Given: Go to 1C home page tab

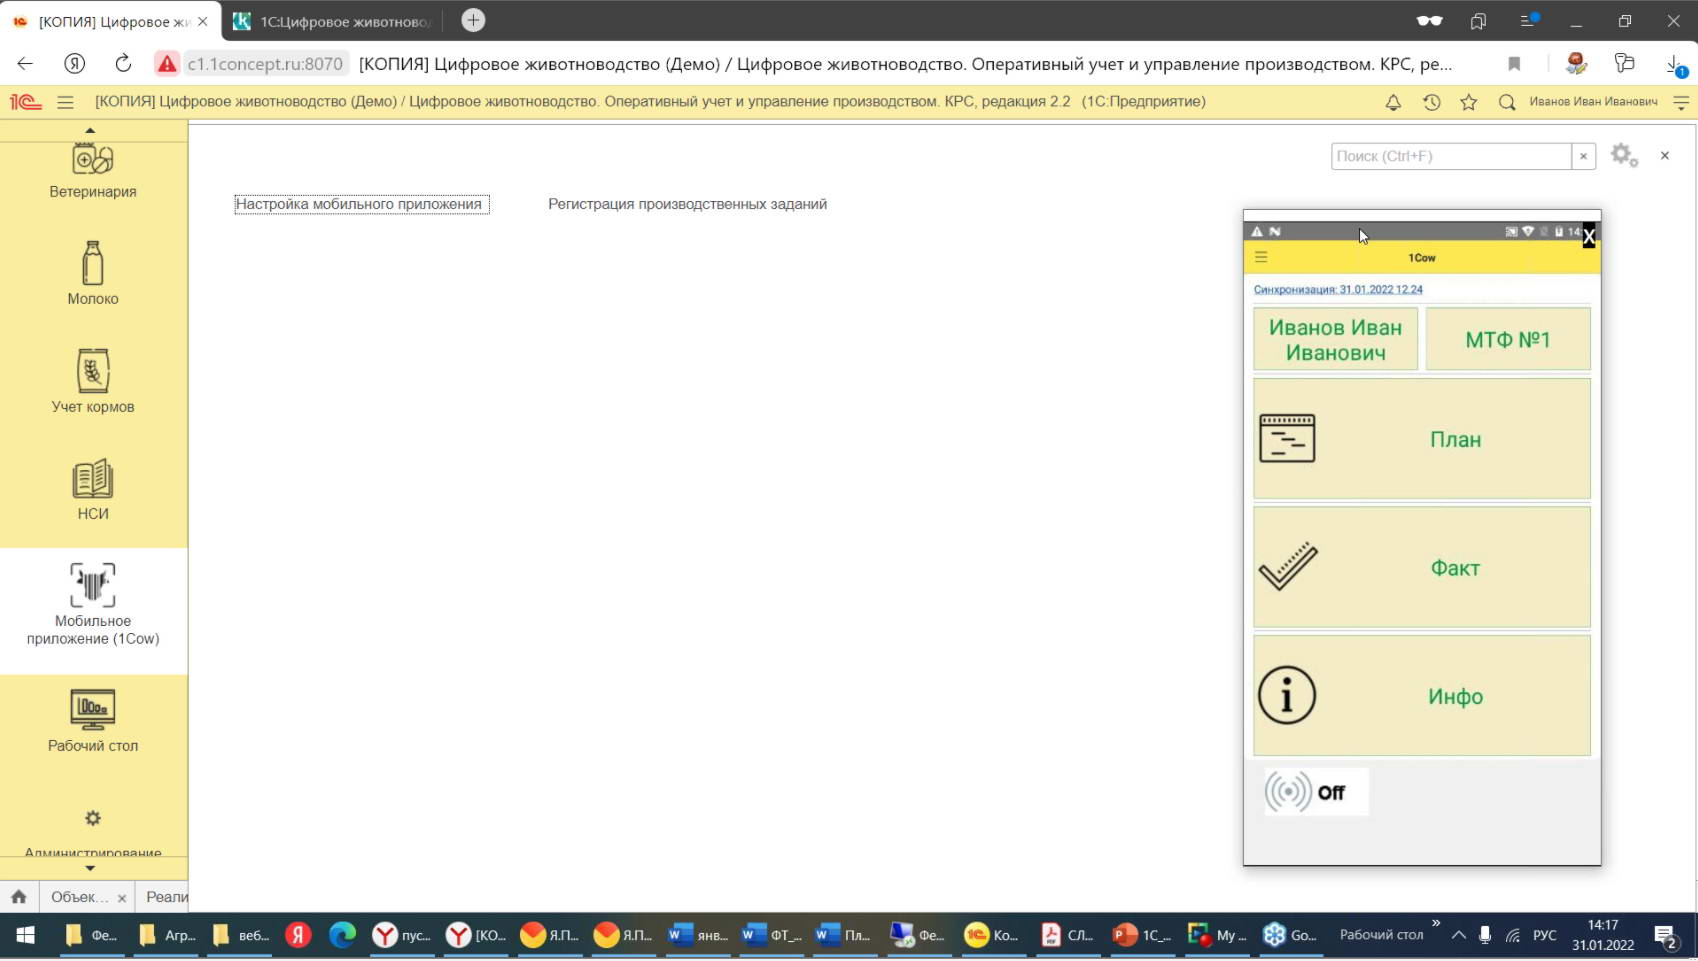Looking at the screenshot, I should coord(19,897).
